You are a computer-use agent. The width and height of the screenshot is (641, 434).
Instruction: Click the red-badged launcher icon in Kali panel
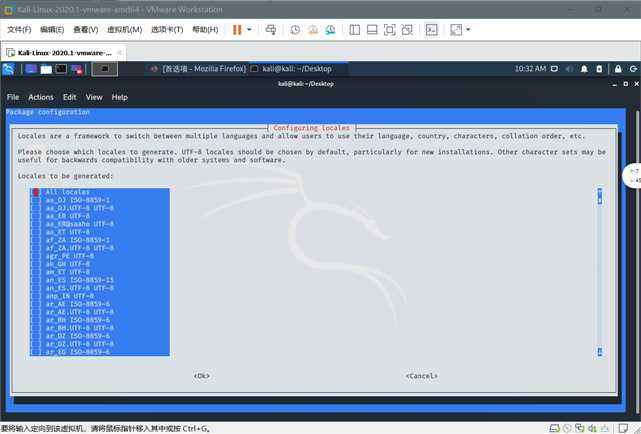[x=77, y=69]
